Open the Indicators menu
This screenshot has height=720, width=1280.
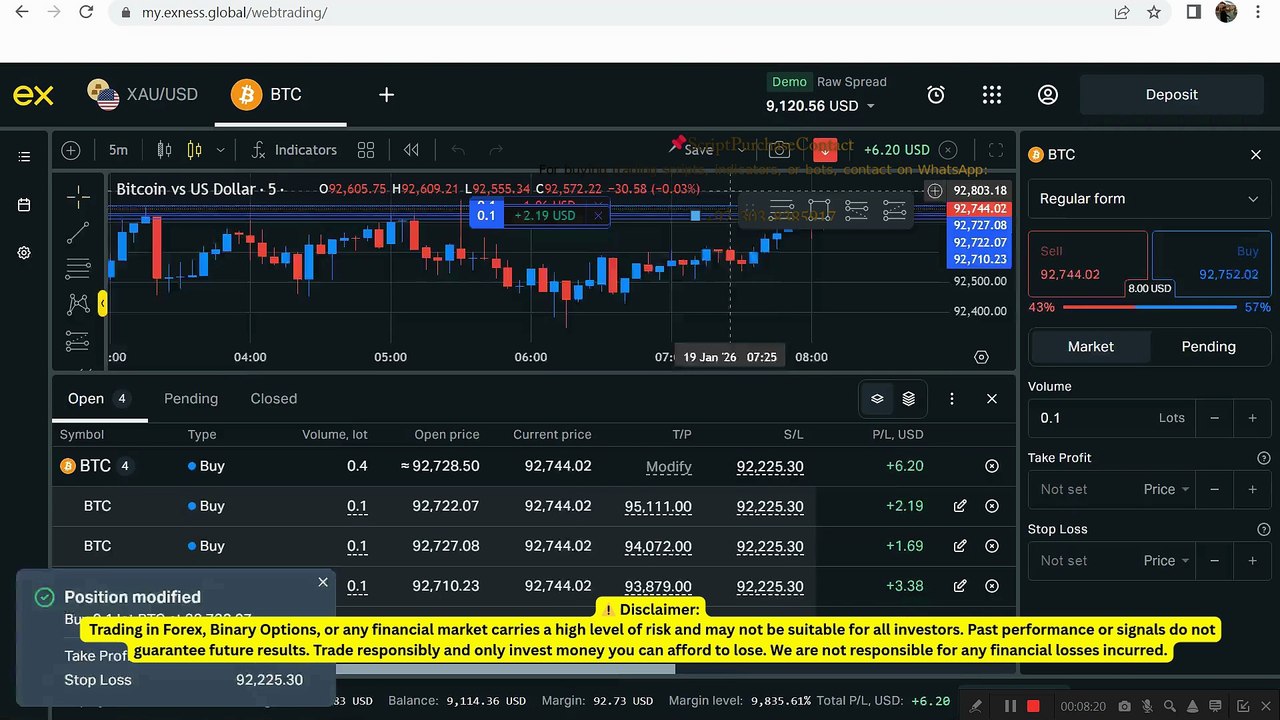[294, 150]
